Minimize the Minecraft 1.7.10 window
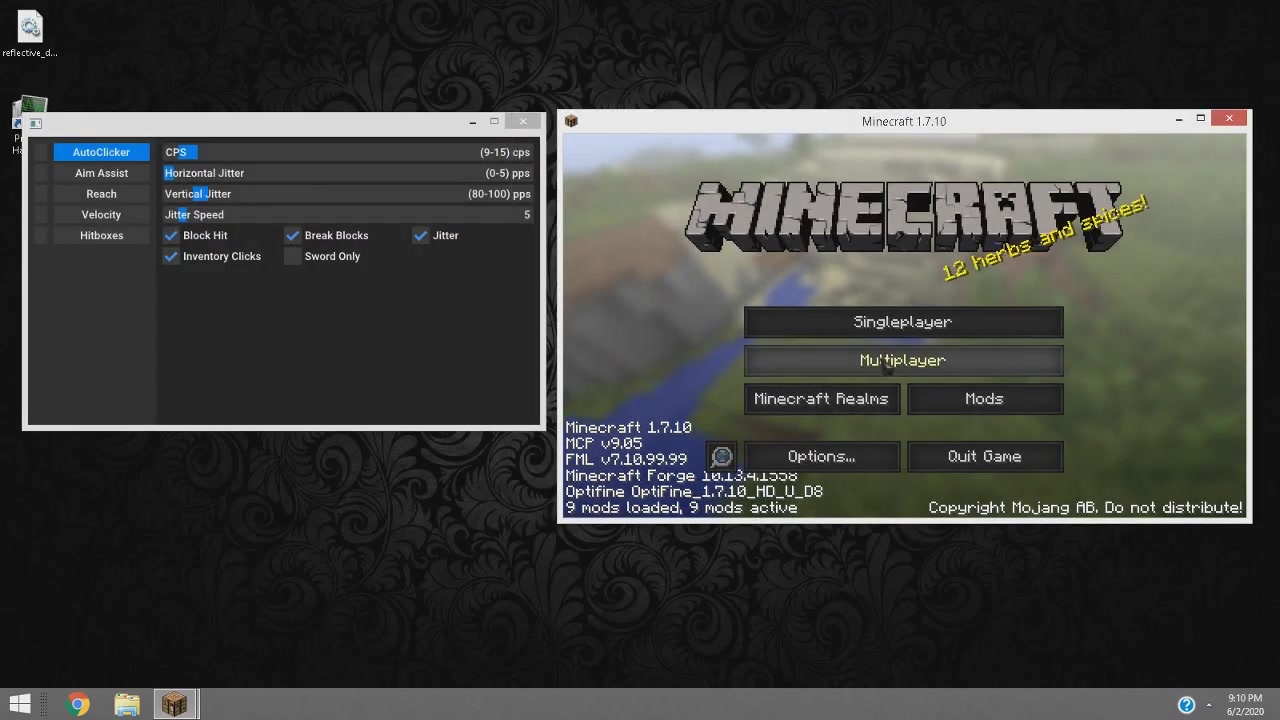This screenshot has height=720, width=1280. pos(1178,120)
